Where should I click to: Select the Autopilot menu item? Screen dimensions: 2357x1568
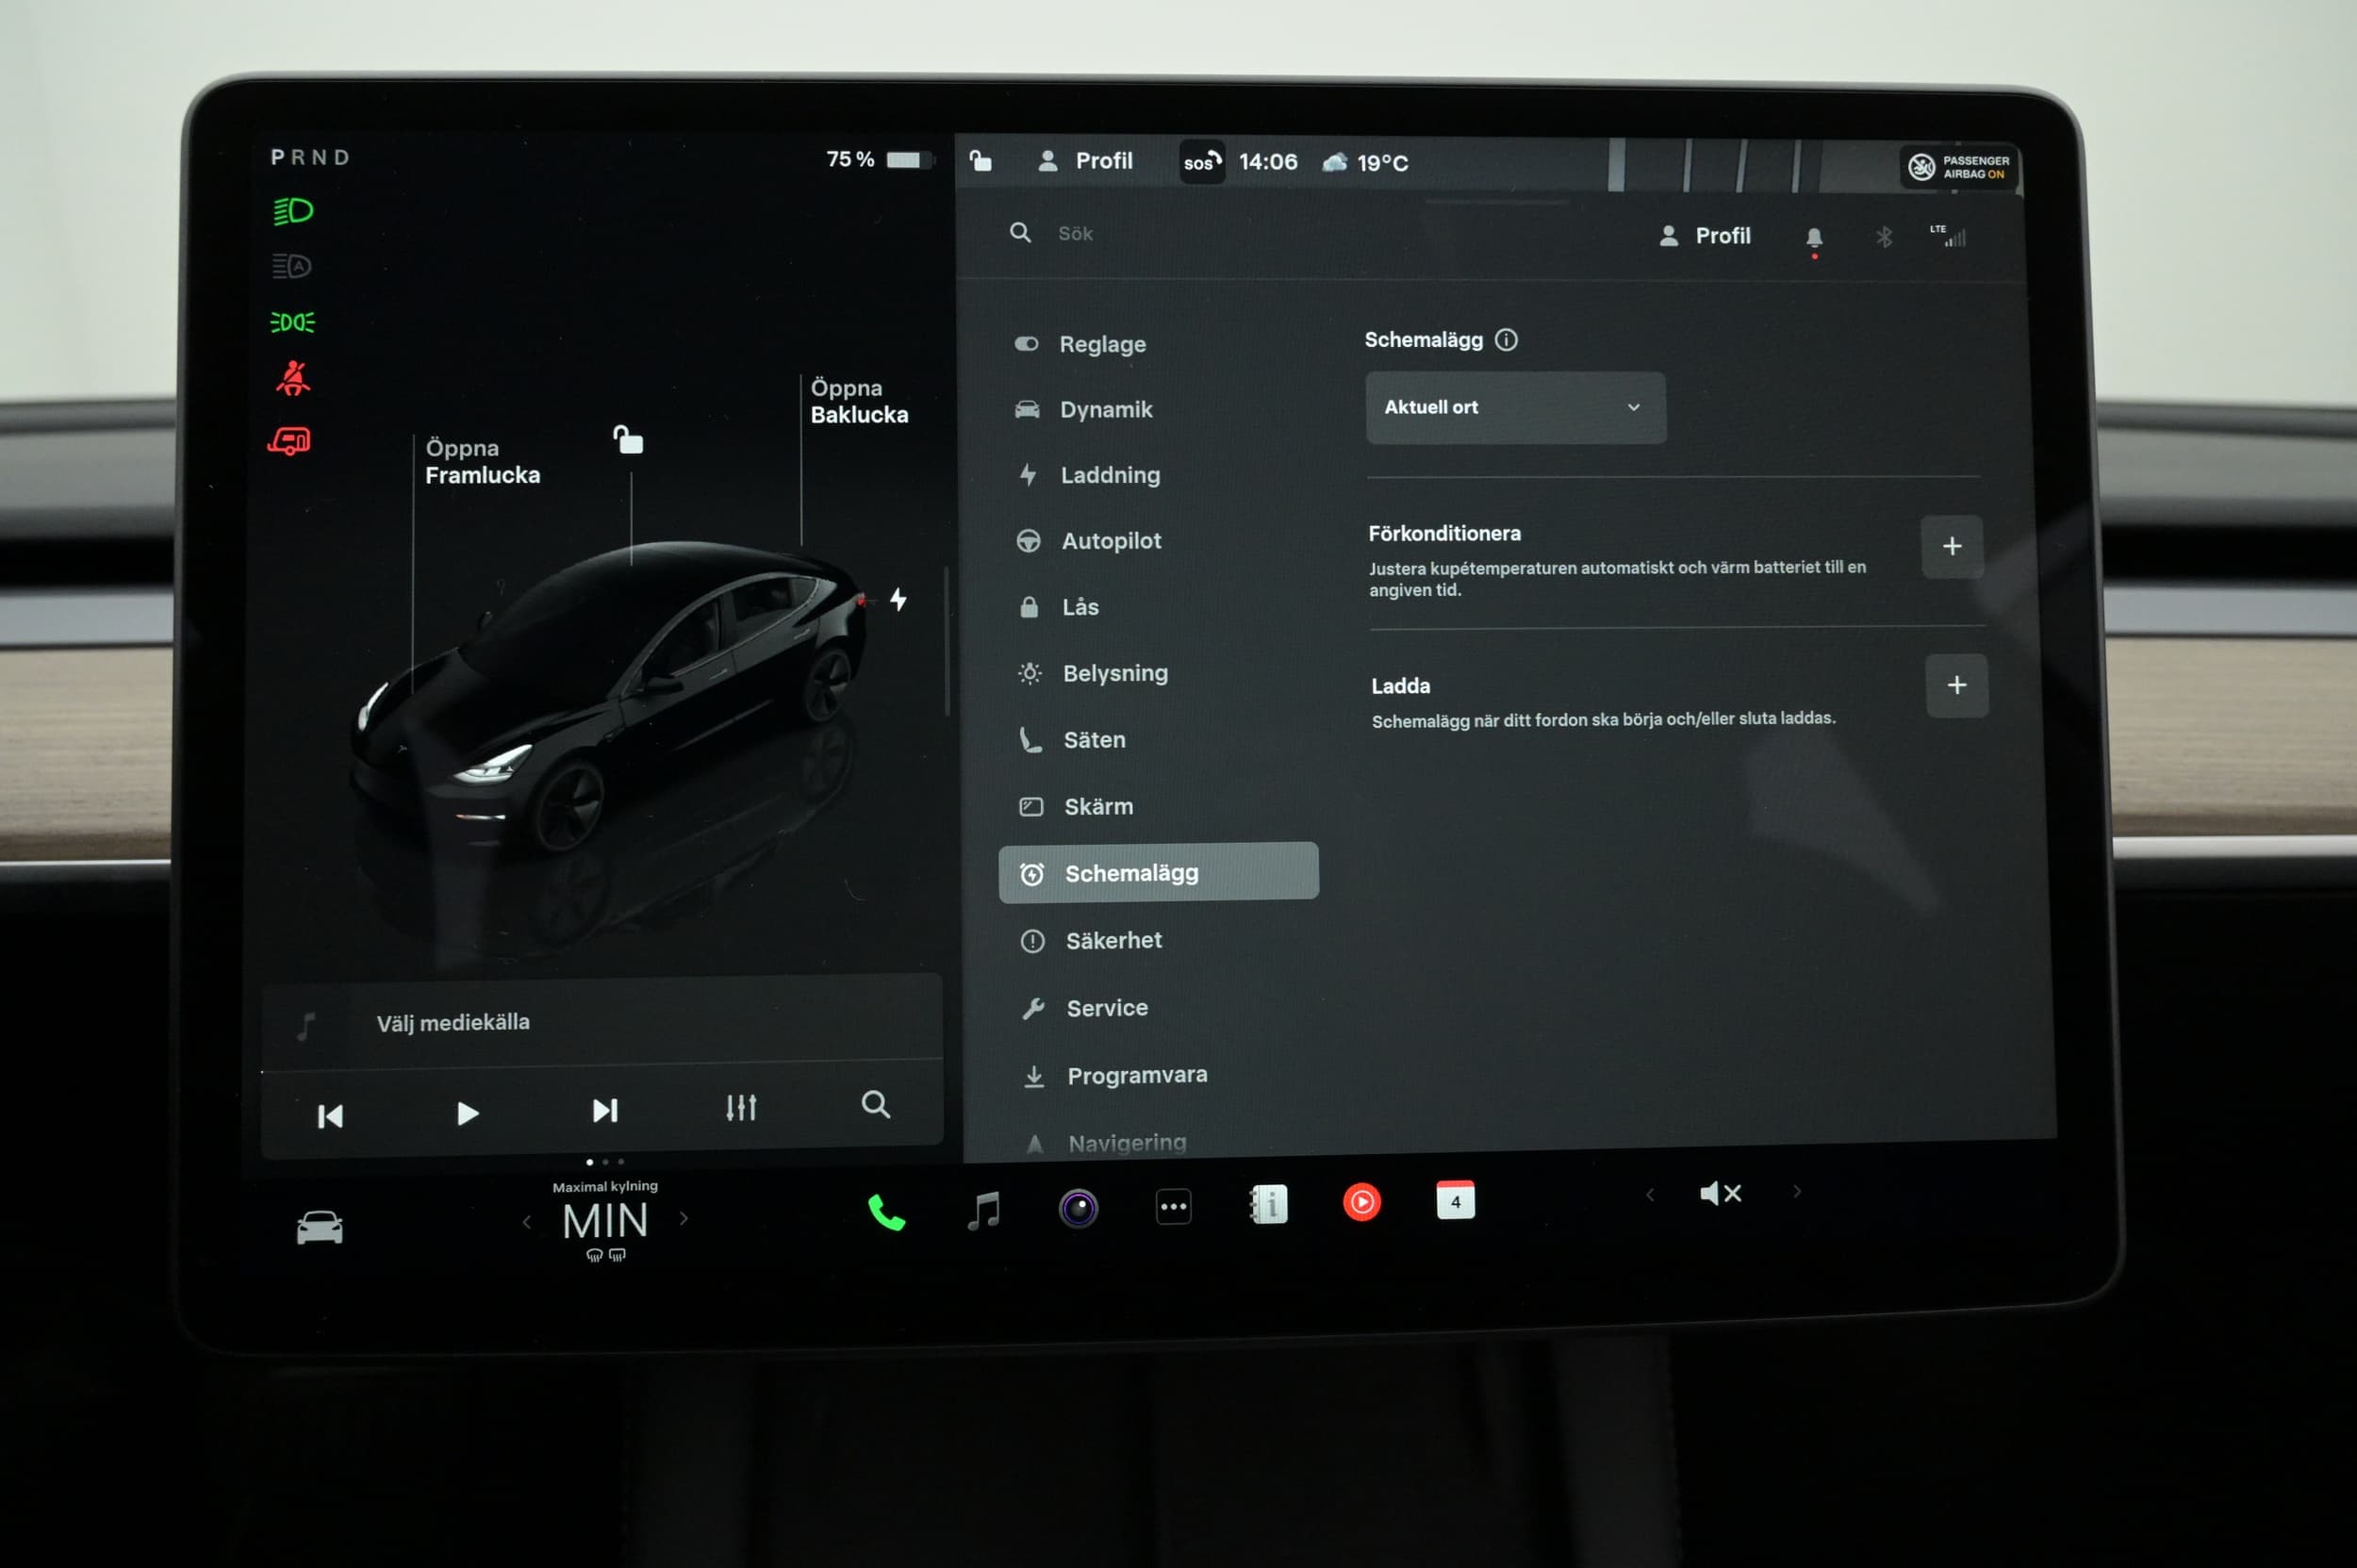coord(1110,541)
